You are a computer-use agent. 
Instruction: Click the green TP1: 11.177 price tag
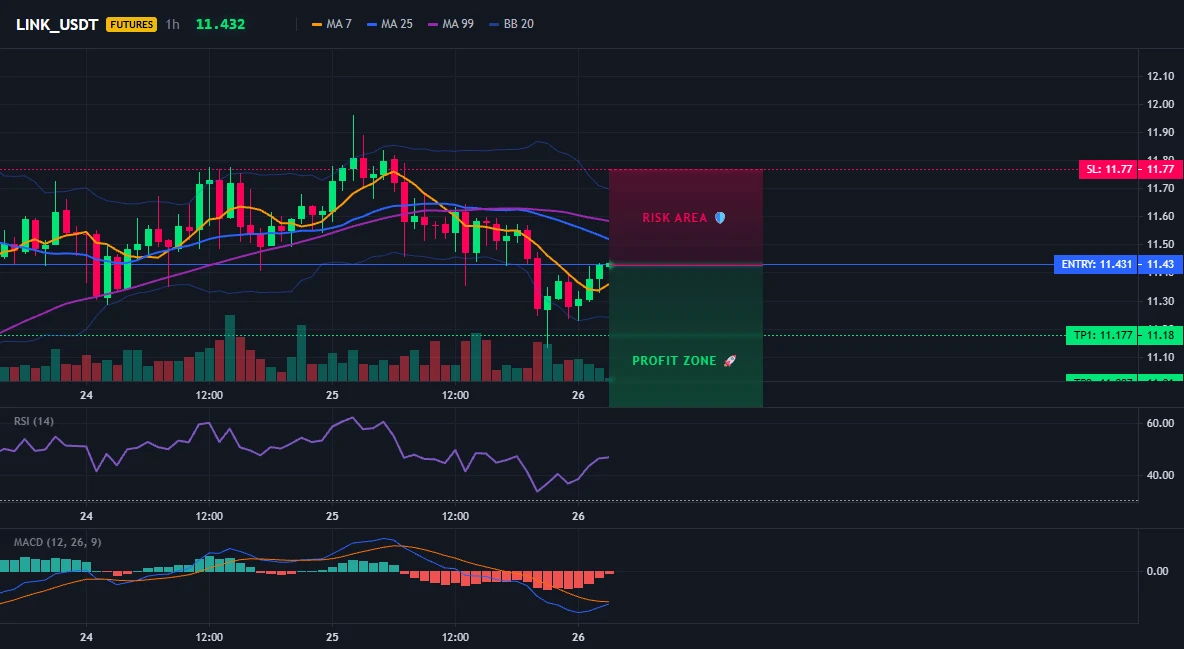pos(1103,335)
